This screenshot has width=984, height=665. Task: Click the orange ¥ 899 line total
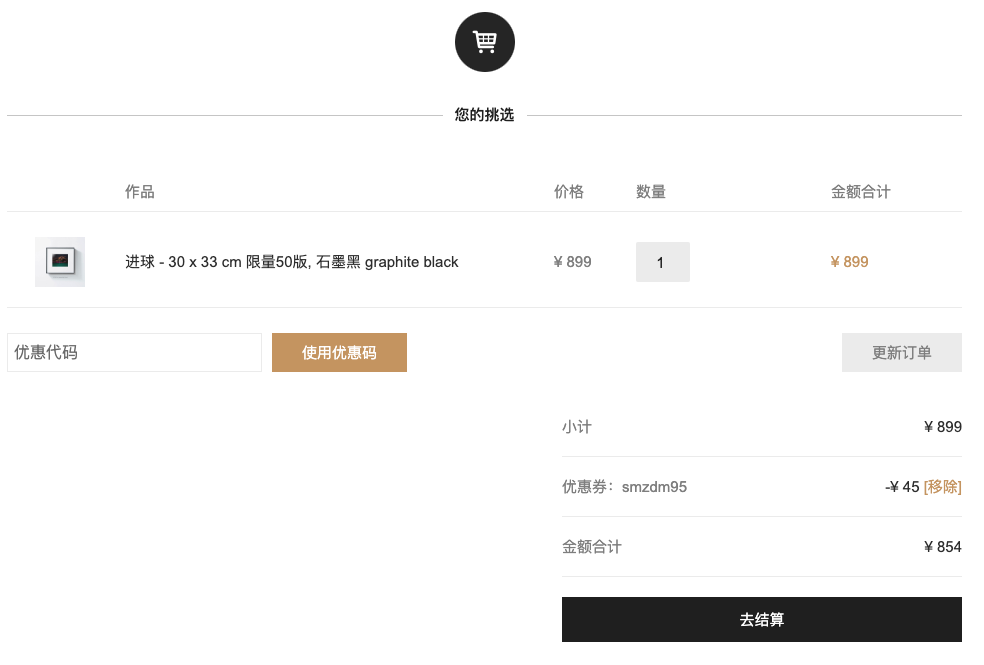click(849, 262)
